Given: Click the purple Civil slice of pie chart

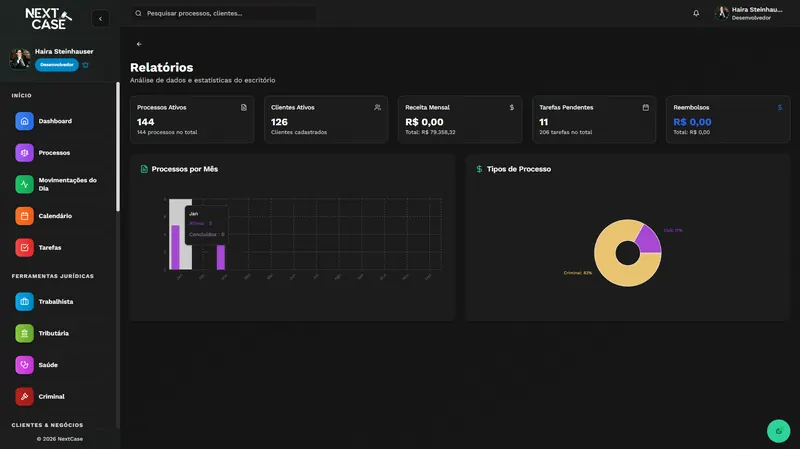Looking at the screenshot, I should 649,240.
